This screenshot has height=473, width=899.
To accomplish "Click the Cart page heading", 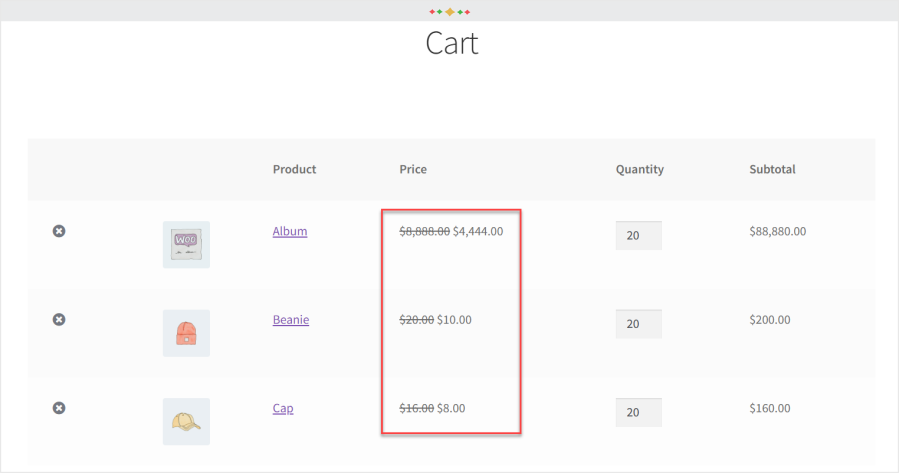I will point(451,44).
